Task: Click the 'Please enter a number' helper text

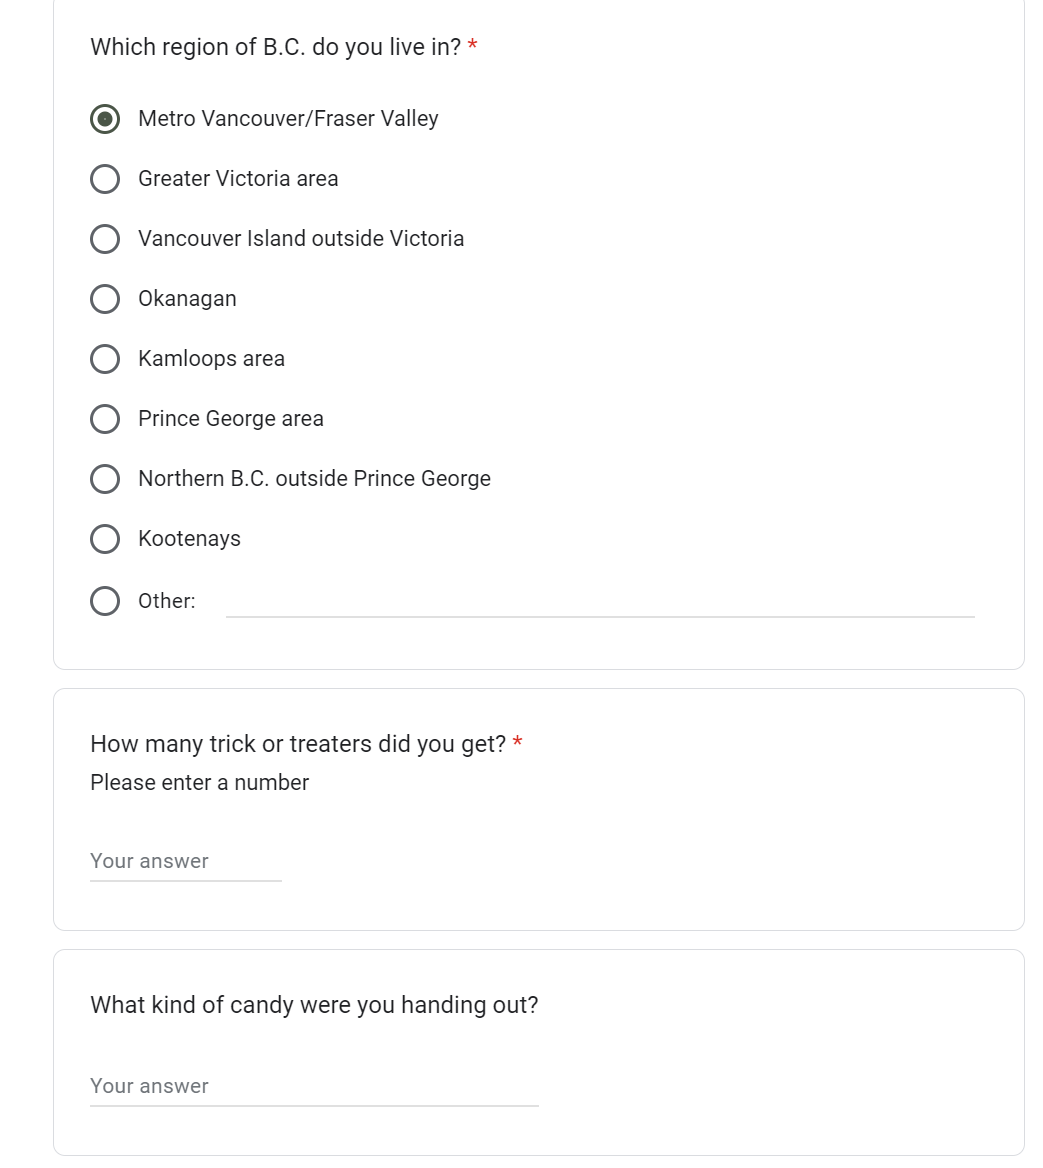Action: [200, 783]
